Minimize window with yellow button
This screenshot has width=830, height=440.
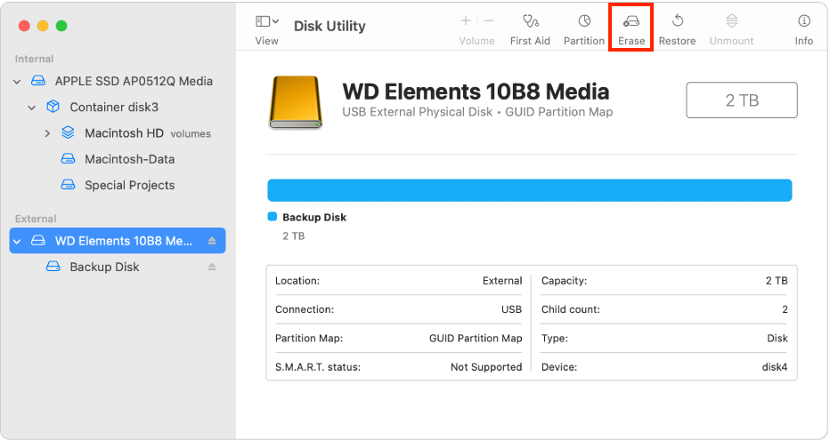(x=43, y=25)
